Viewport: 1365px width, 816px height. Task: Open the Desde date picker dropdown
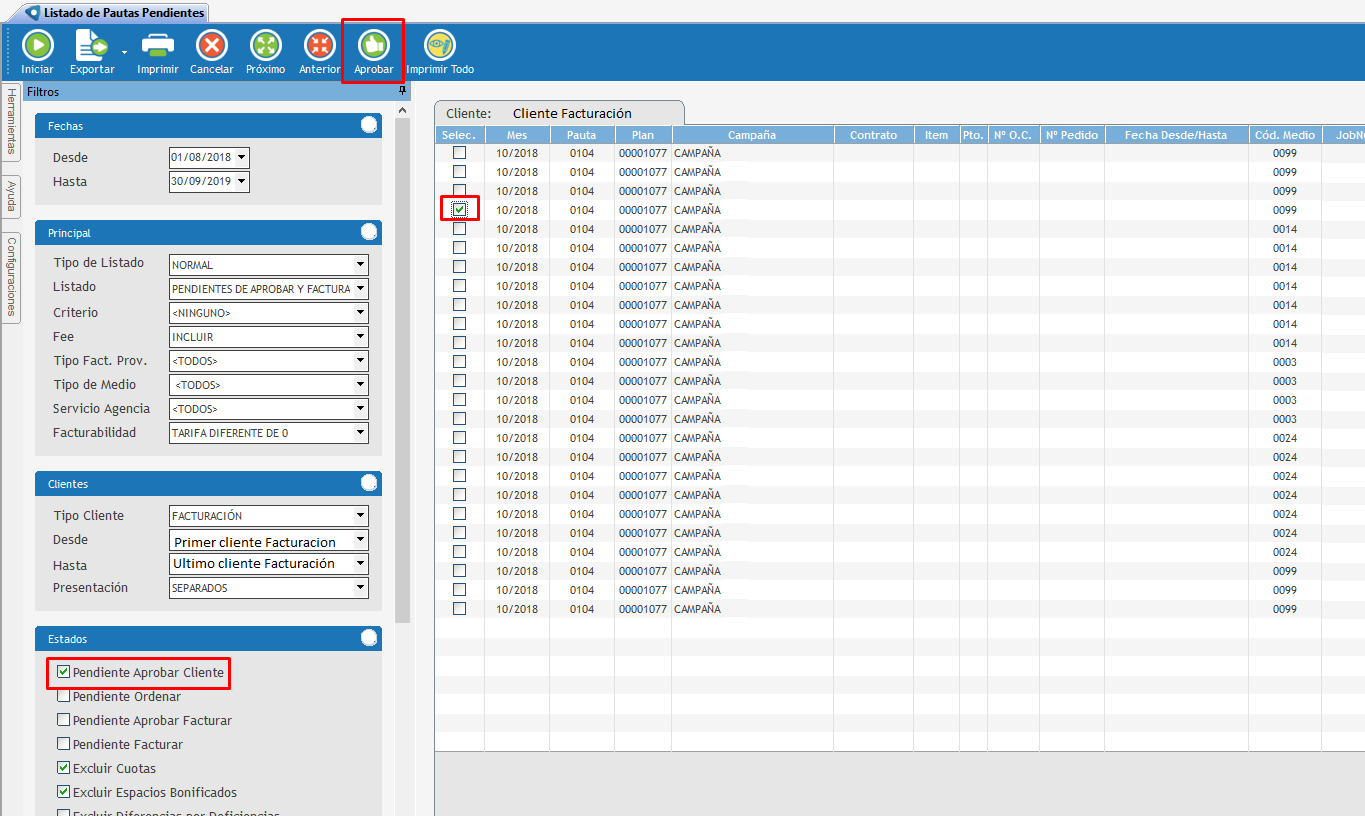(x=241, y=158)
